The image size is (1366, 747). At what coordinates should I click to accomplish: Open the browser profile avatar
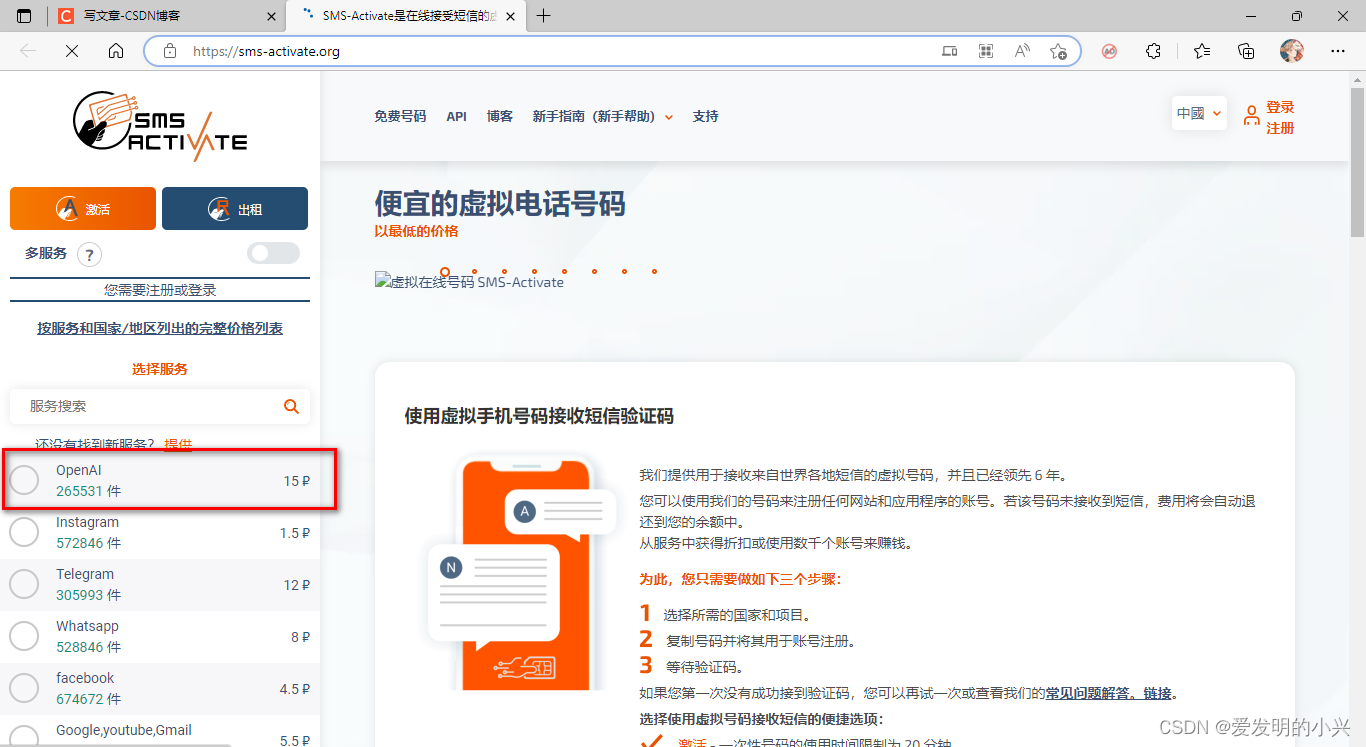(1292, 51)
